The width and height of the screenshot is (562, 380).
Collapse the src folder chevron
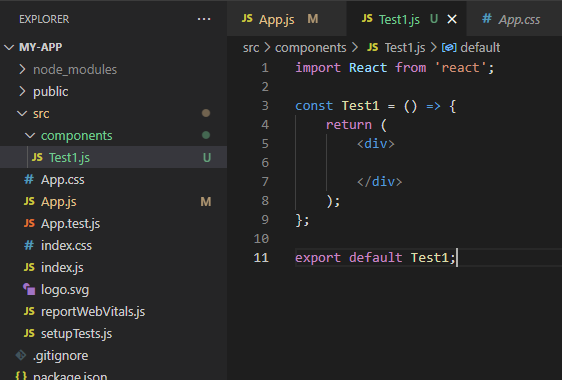(22, 113)
